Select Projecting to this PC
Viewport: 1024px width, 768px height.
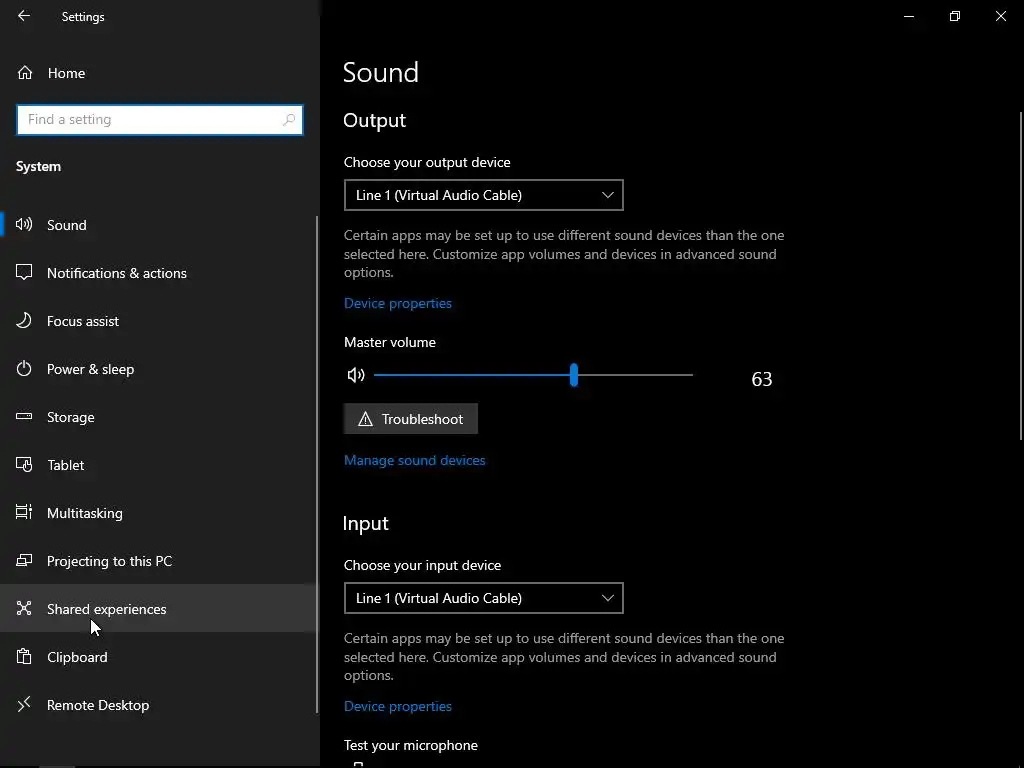pos(109,561)
